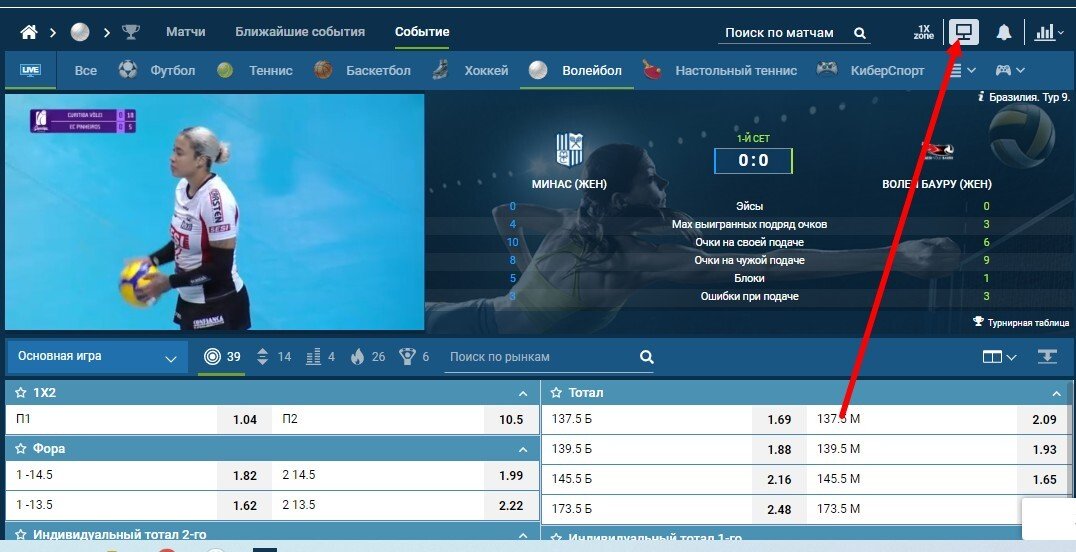Open the monitor view icon in header

tap(963, 32)
